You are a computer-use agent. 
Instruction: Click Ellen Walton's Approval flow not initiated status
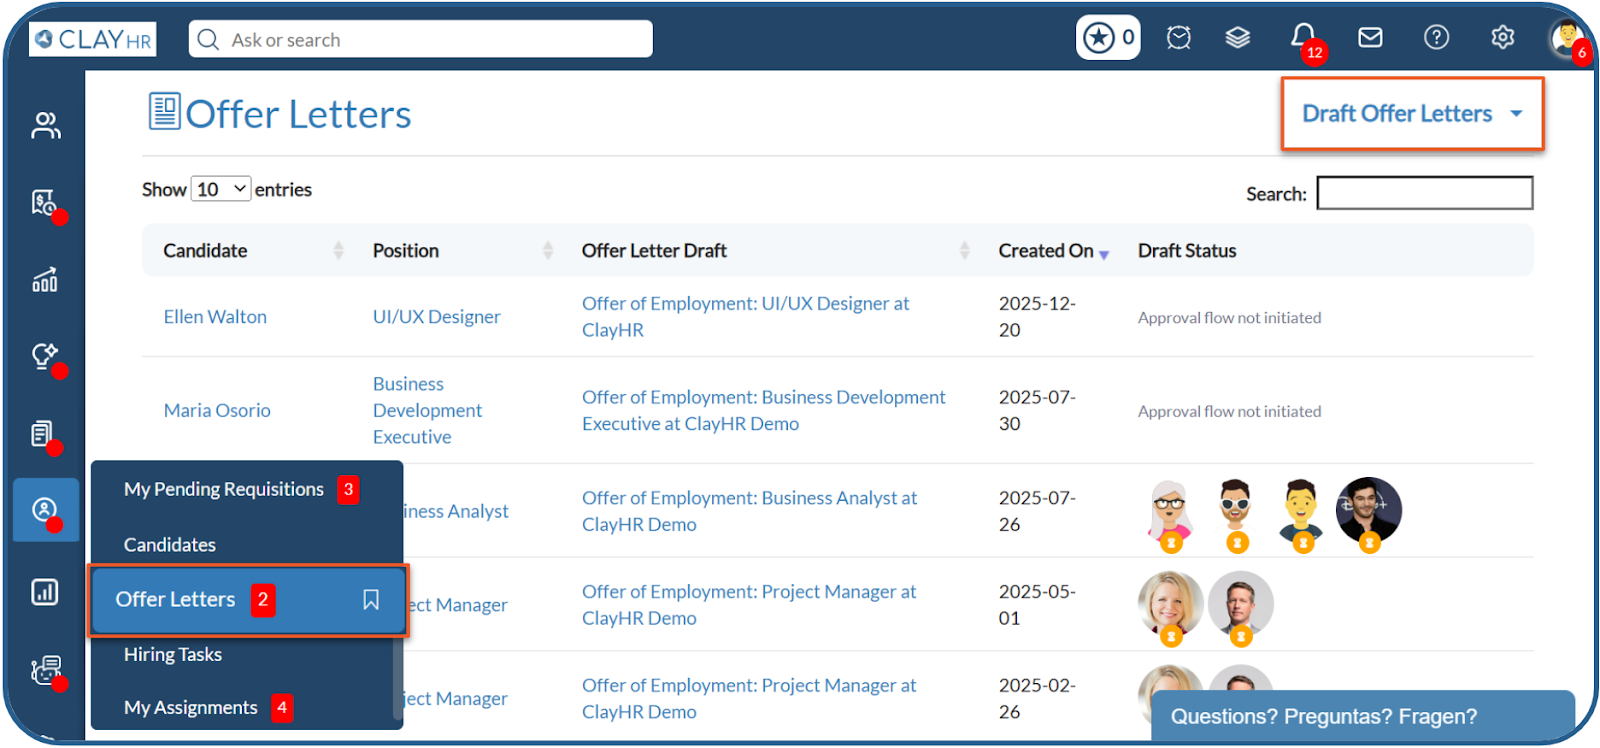coord(1229,318)
